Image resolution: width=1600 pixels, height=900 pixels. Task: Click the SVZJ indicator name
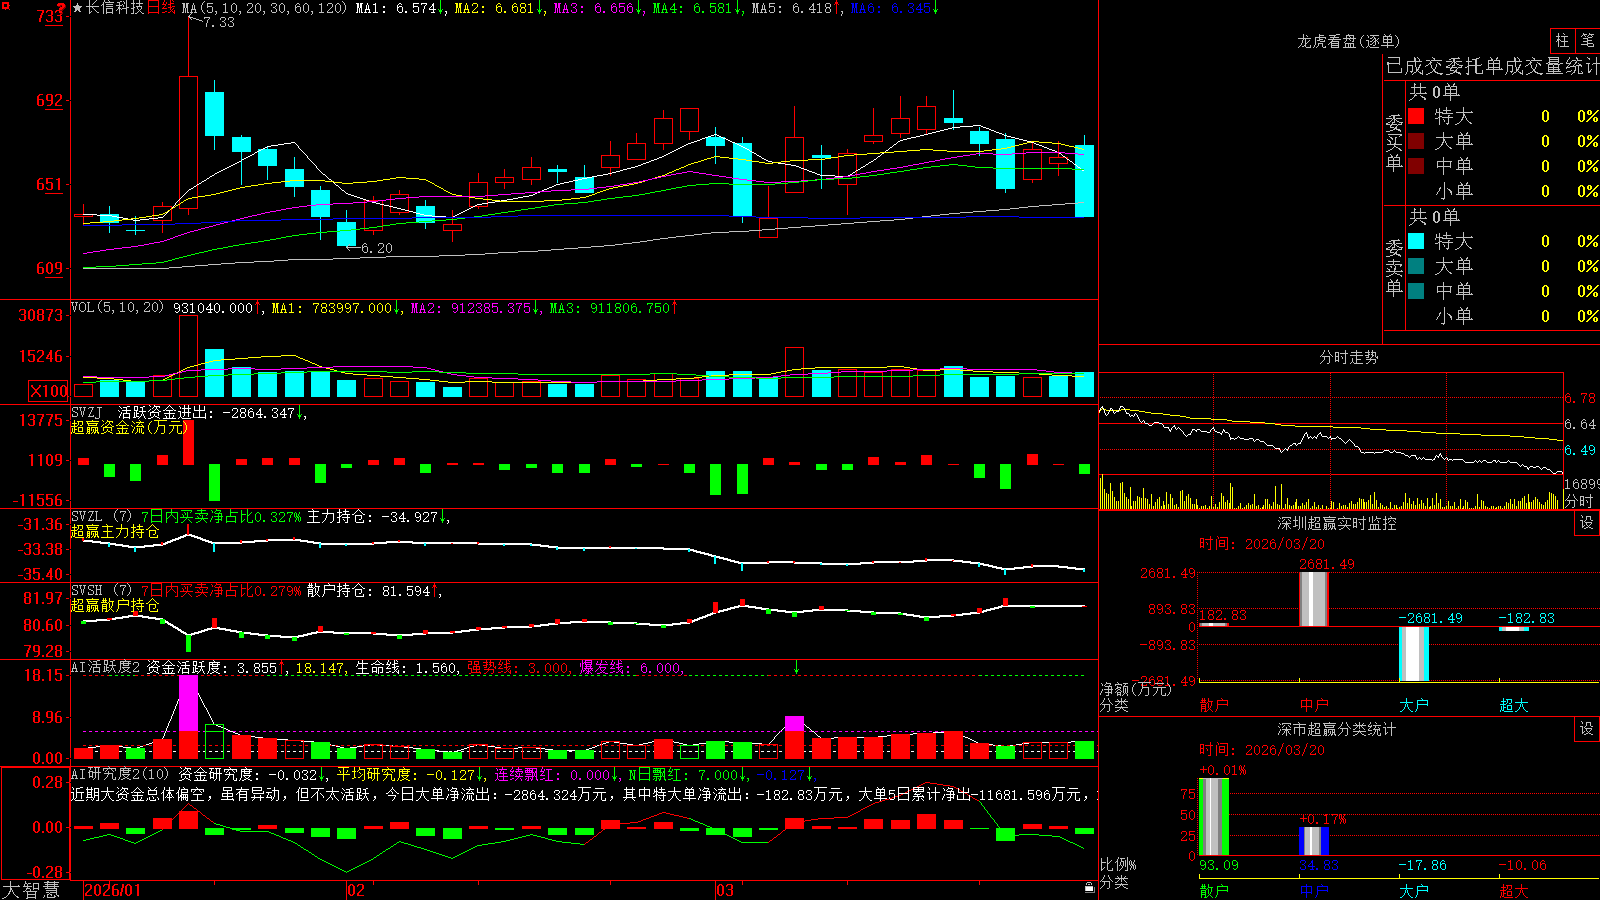pos(87,412)
